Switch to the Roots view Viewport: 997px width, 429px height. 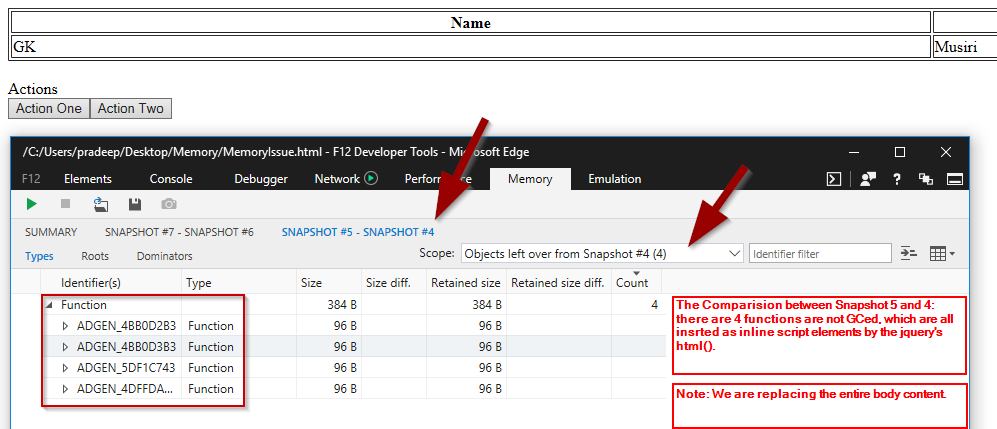click(x=95, y=256)
